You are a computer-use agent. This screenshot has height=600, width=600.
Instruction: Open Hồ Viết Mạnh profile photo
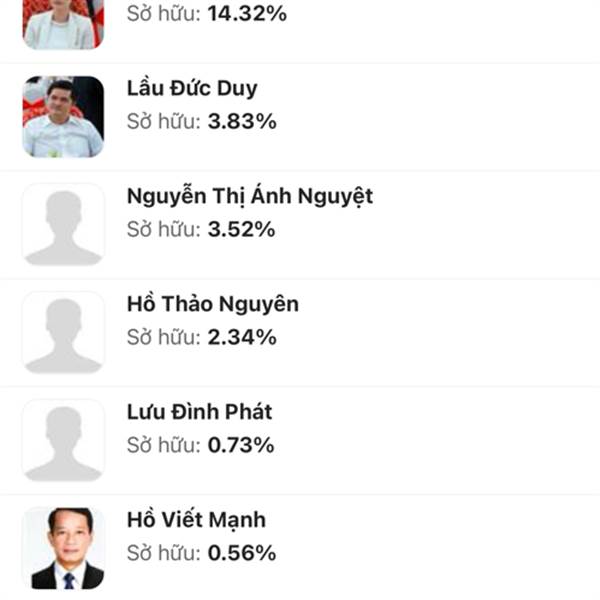63,548
